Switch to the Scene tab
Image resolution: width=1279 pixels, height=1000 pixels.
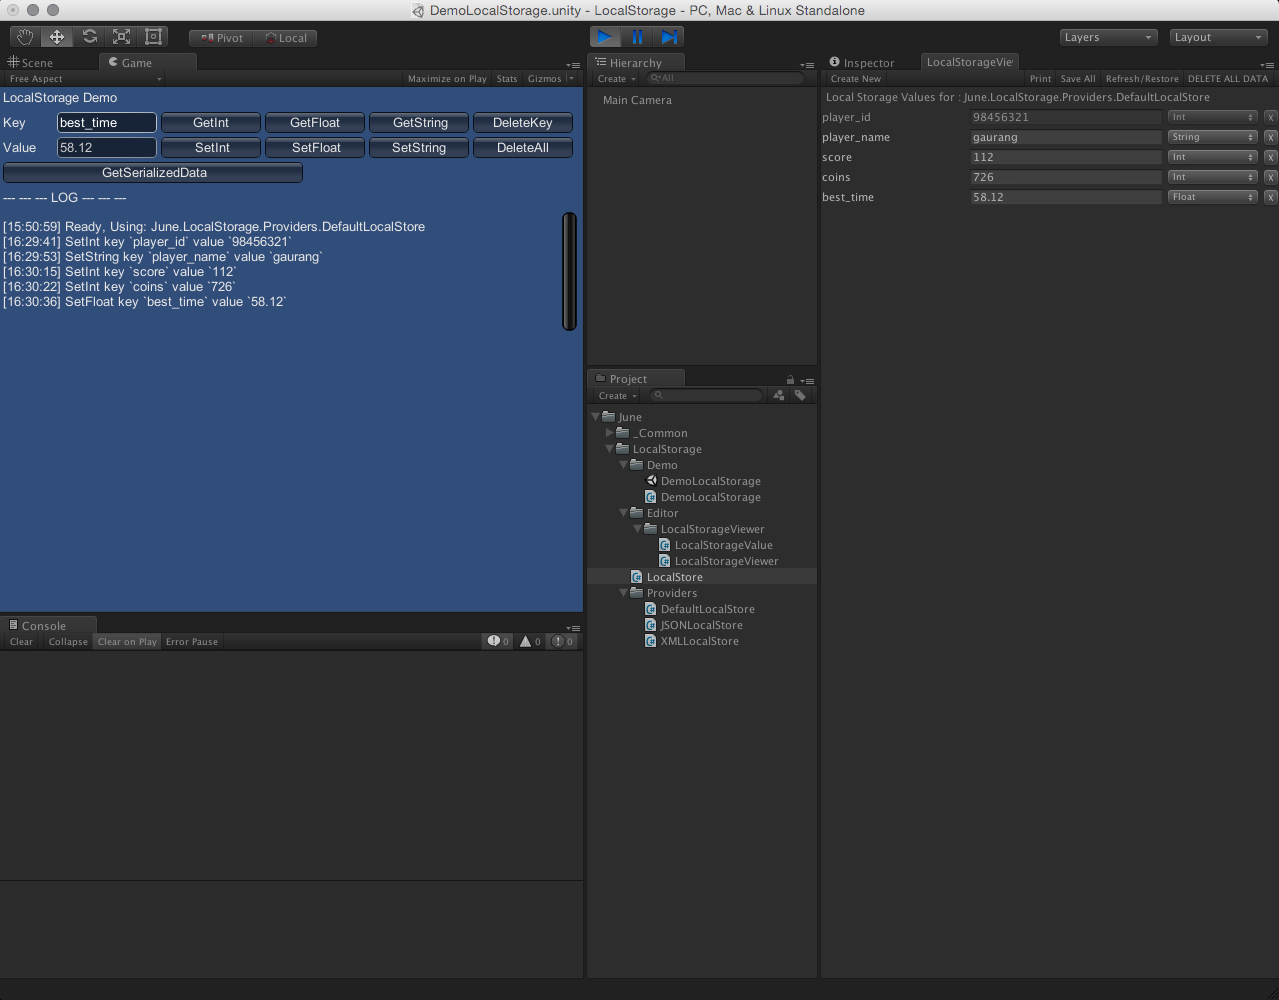click(30, 62)
